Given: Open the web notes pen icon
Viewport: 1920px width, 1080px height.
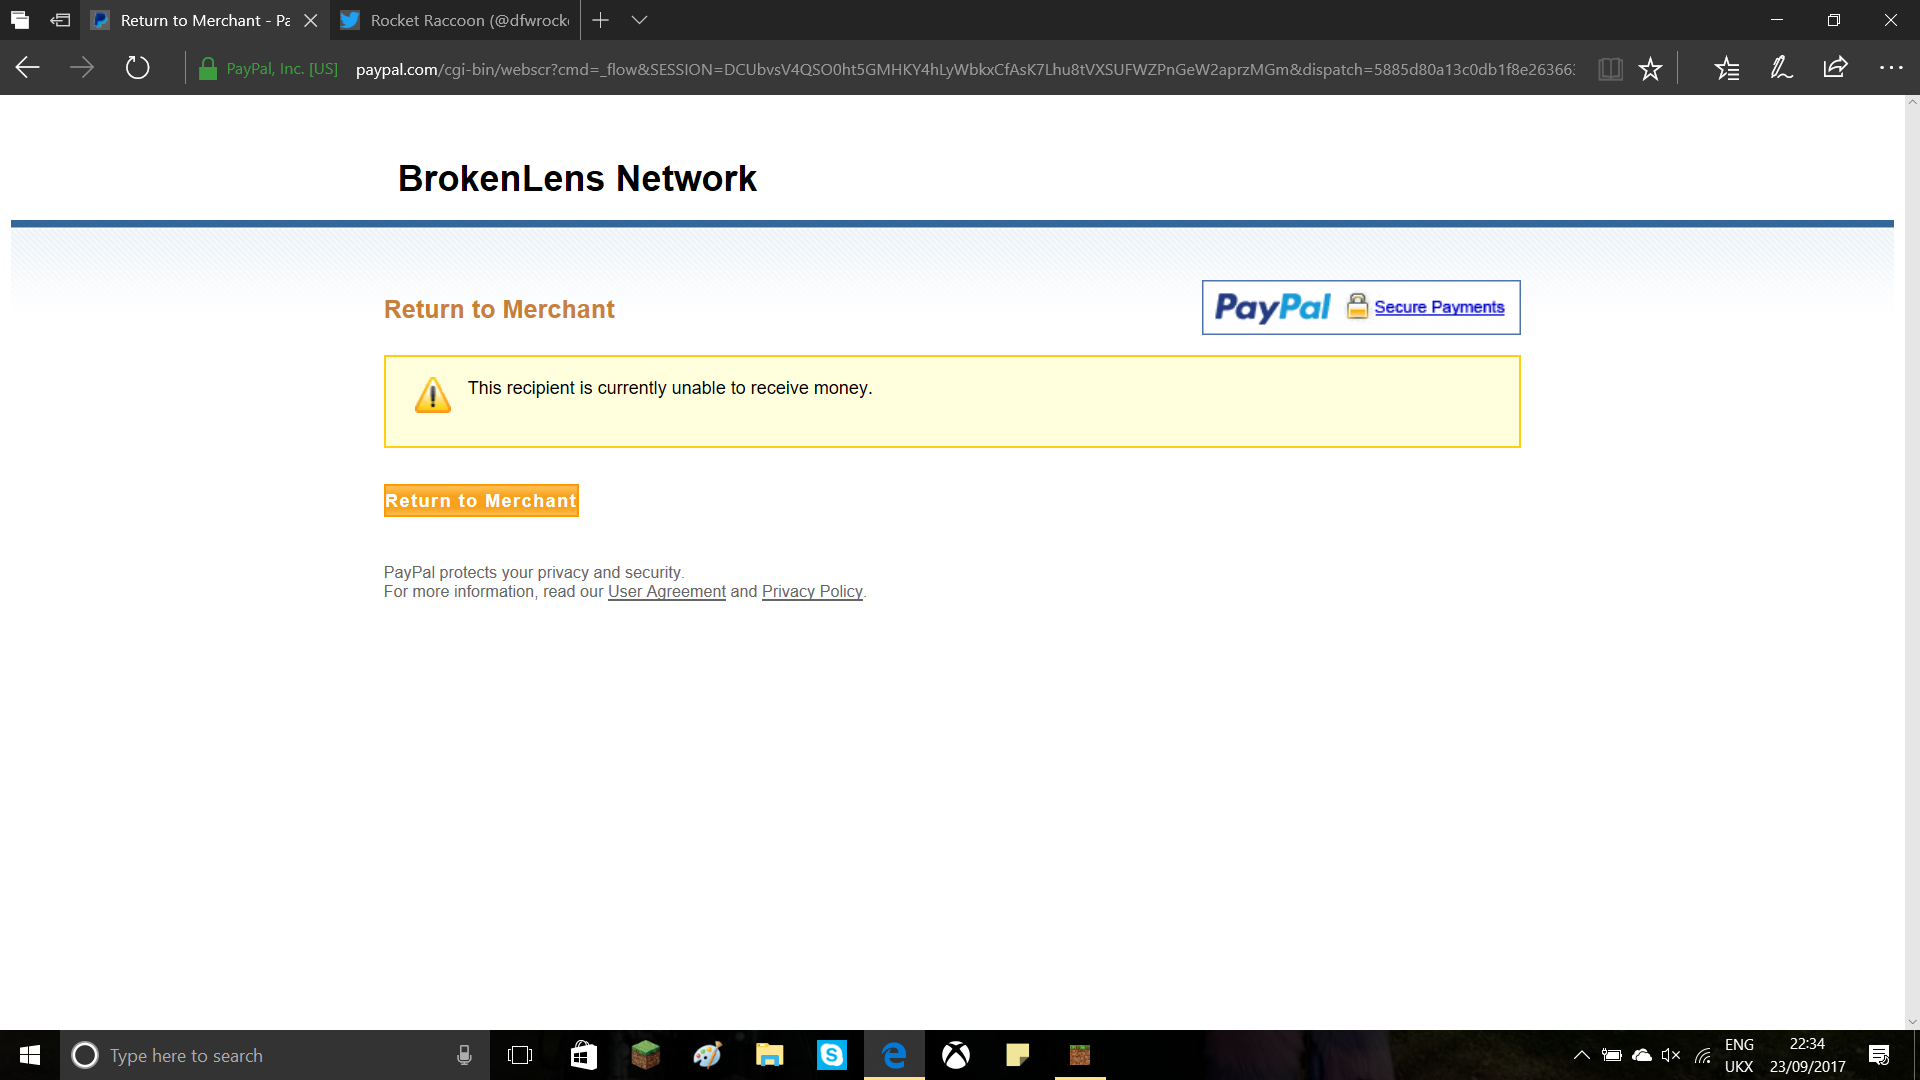Looking at the screenshot, I should point(1781,68).
